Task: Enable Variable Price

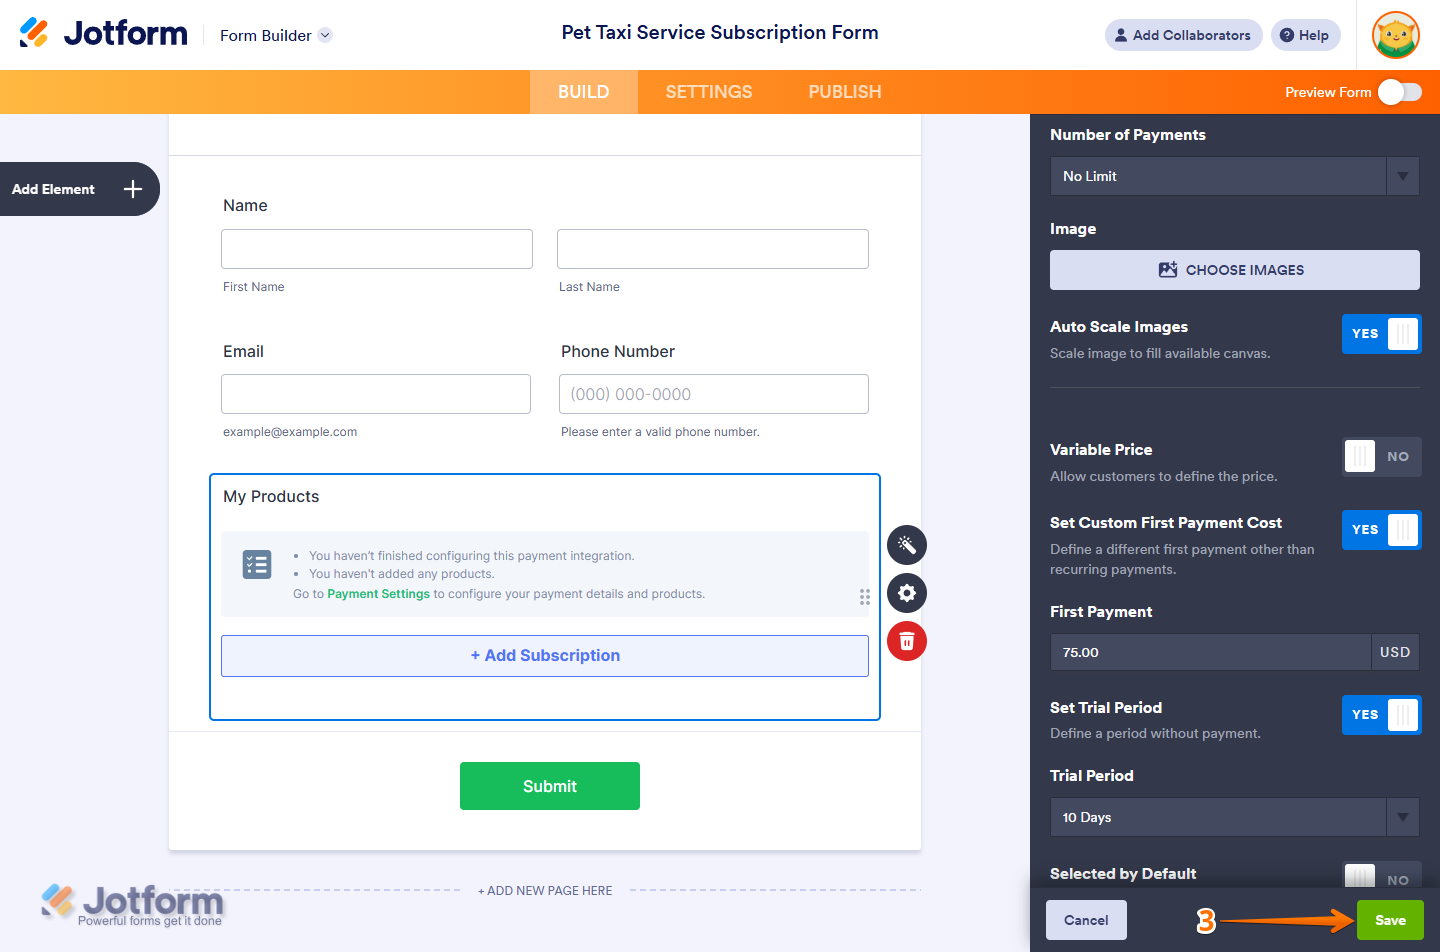Action: tap(1381, 456)
